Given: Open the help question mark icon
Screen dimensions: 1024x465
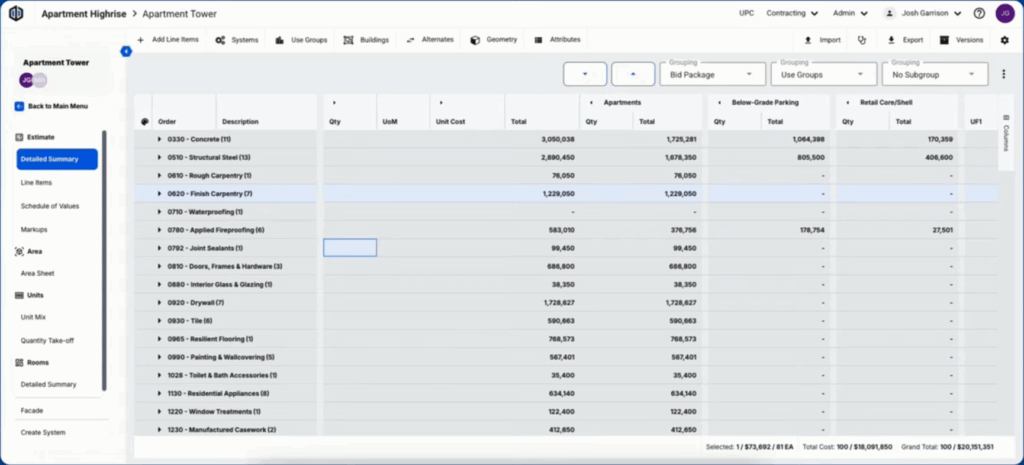Looking at the screenshot, I should 979,13.
